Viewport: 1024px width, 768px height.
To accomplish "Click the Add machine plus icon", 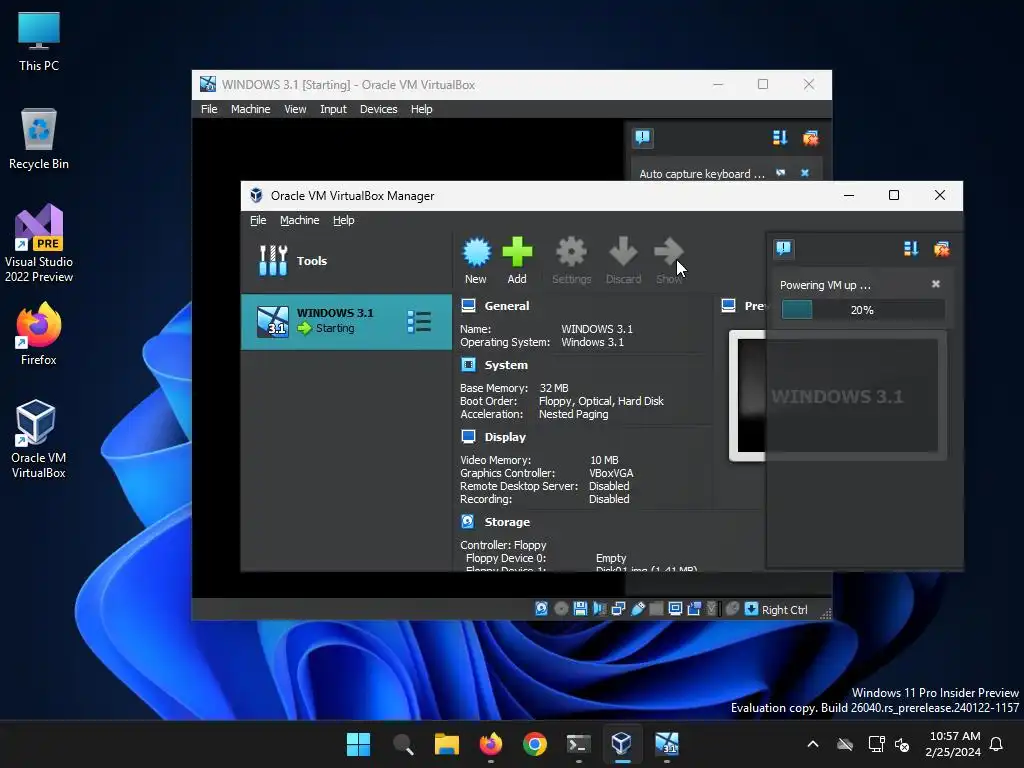I will 517,252.
